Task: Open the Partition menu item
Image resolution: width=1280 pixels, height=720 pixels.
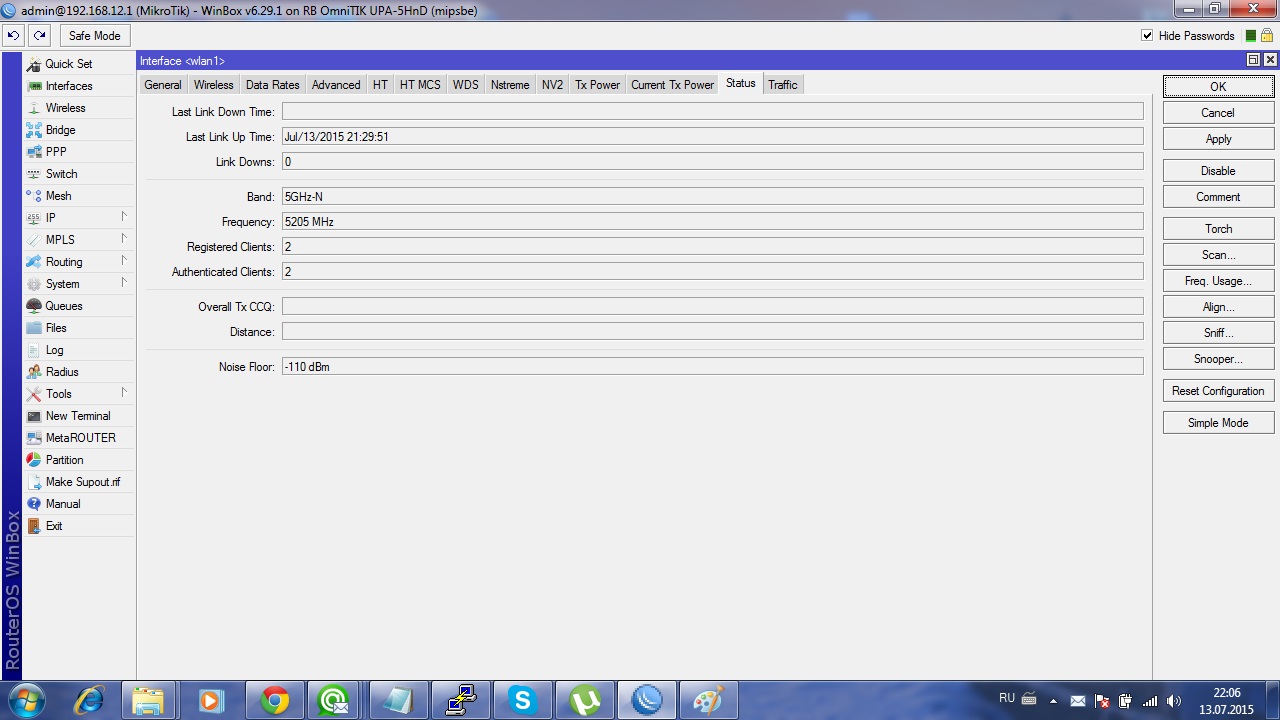Action: click(x=64, y=460)
